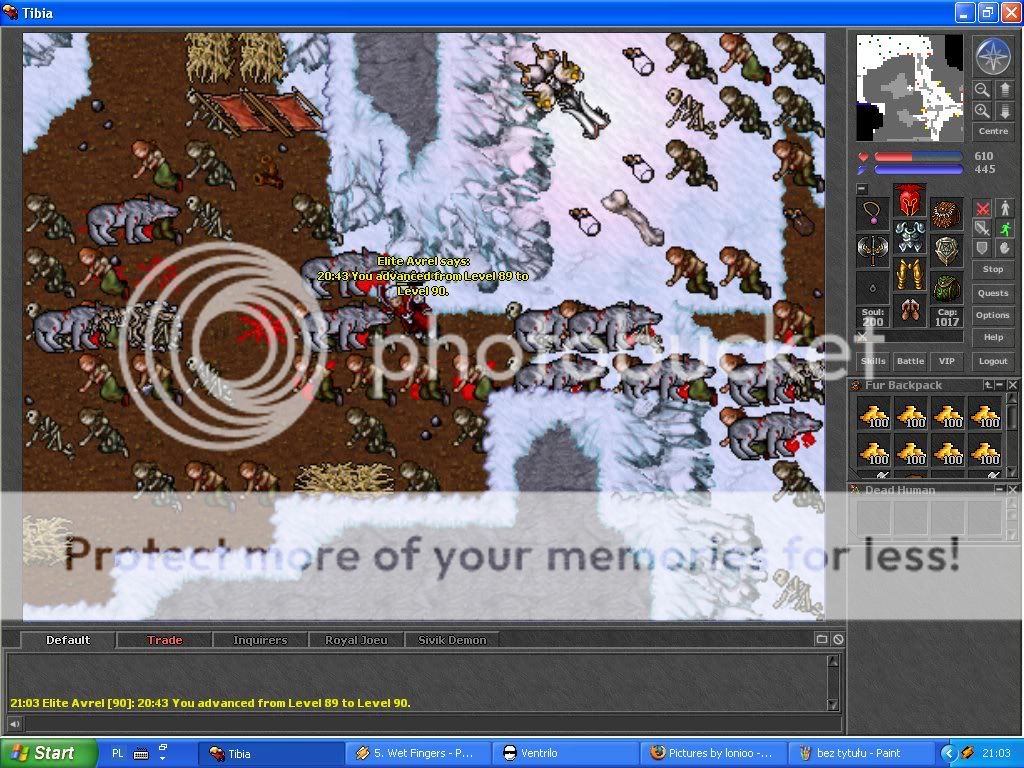Image resolution: width=1024 pixels, height=768 pixels.
Task: Open the Quests log
Action: [x=993, y=293]
